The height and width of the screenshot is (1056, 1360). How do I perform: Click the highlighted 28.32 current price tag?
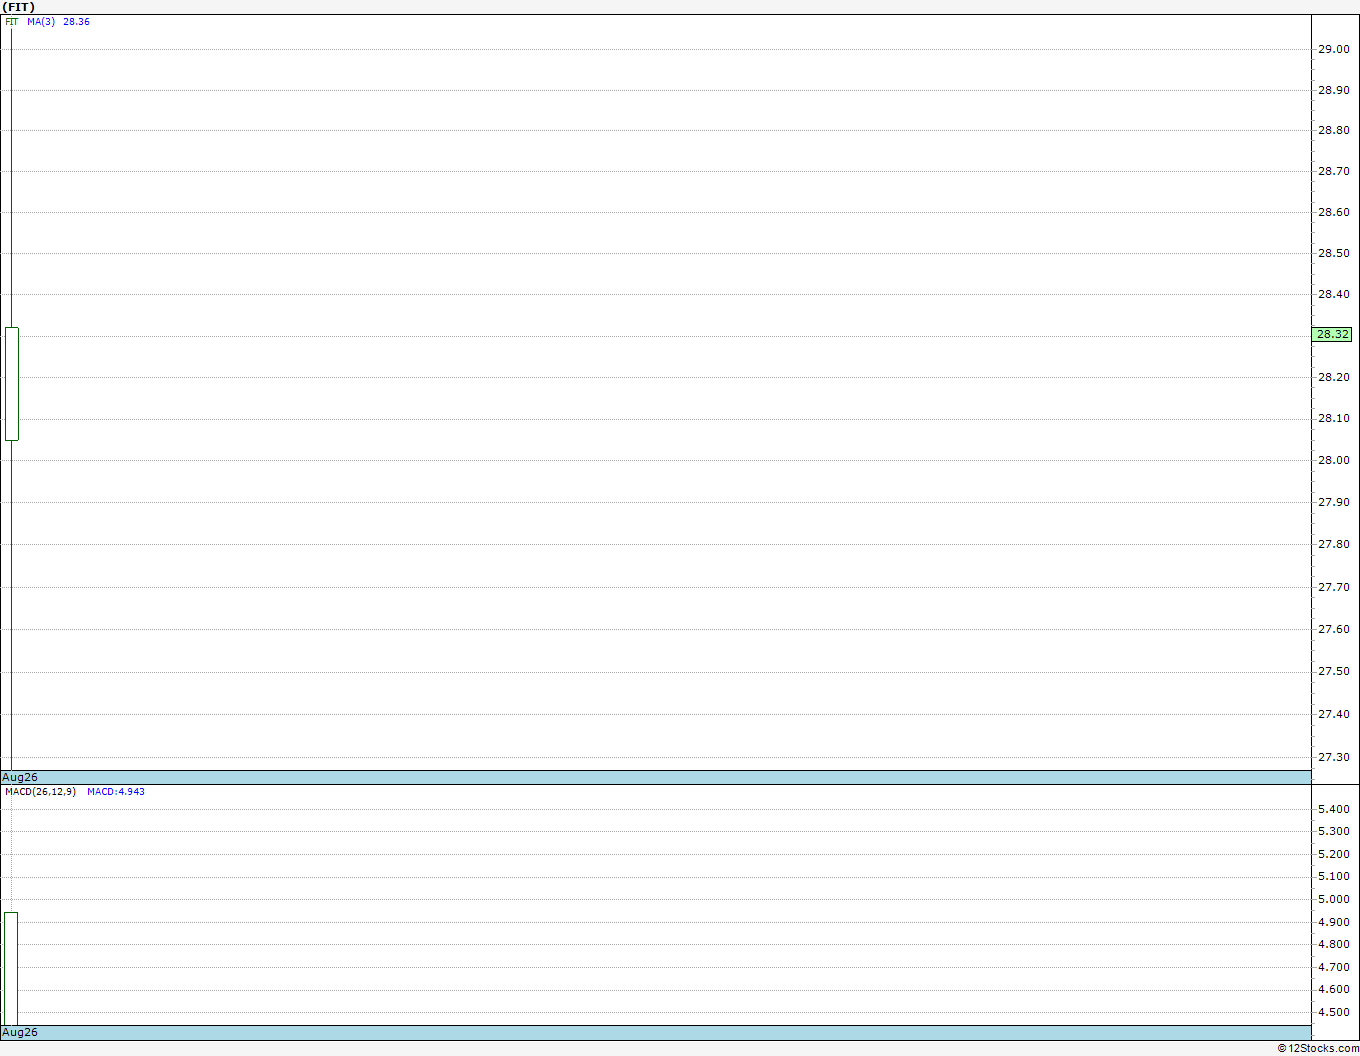click(x=1332, y=334)
